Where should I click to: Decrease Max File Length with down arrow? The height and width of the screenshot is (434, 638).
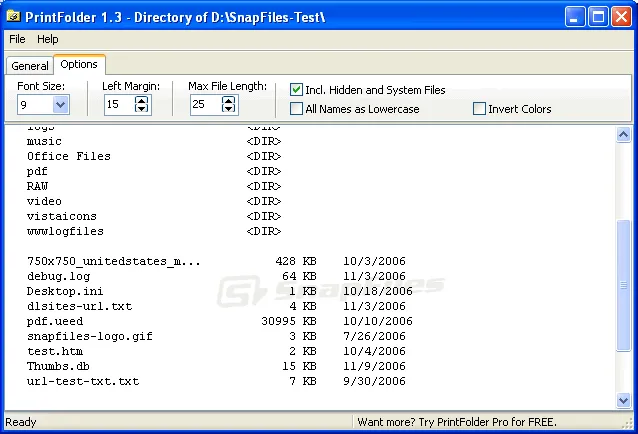(x=228, y=109)
